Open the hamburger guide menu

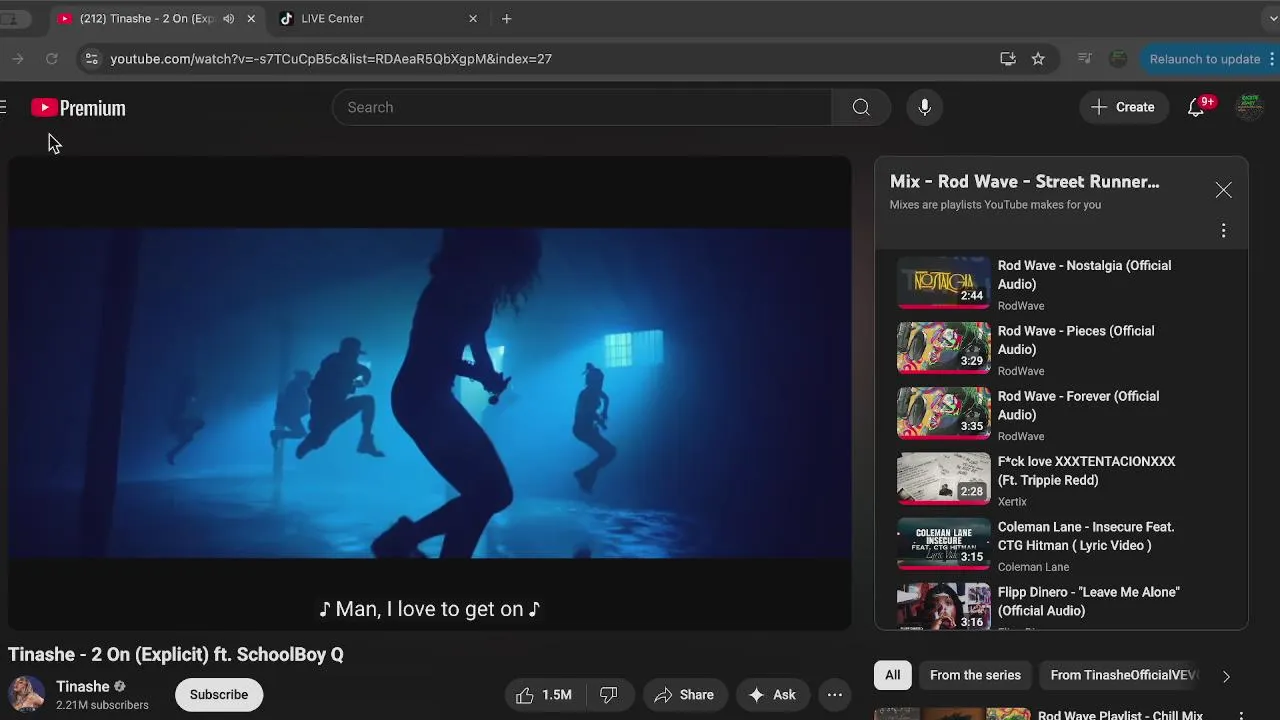coord(3,107)
